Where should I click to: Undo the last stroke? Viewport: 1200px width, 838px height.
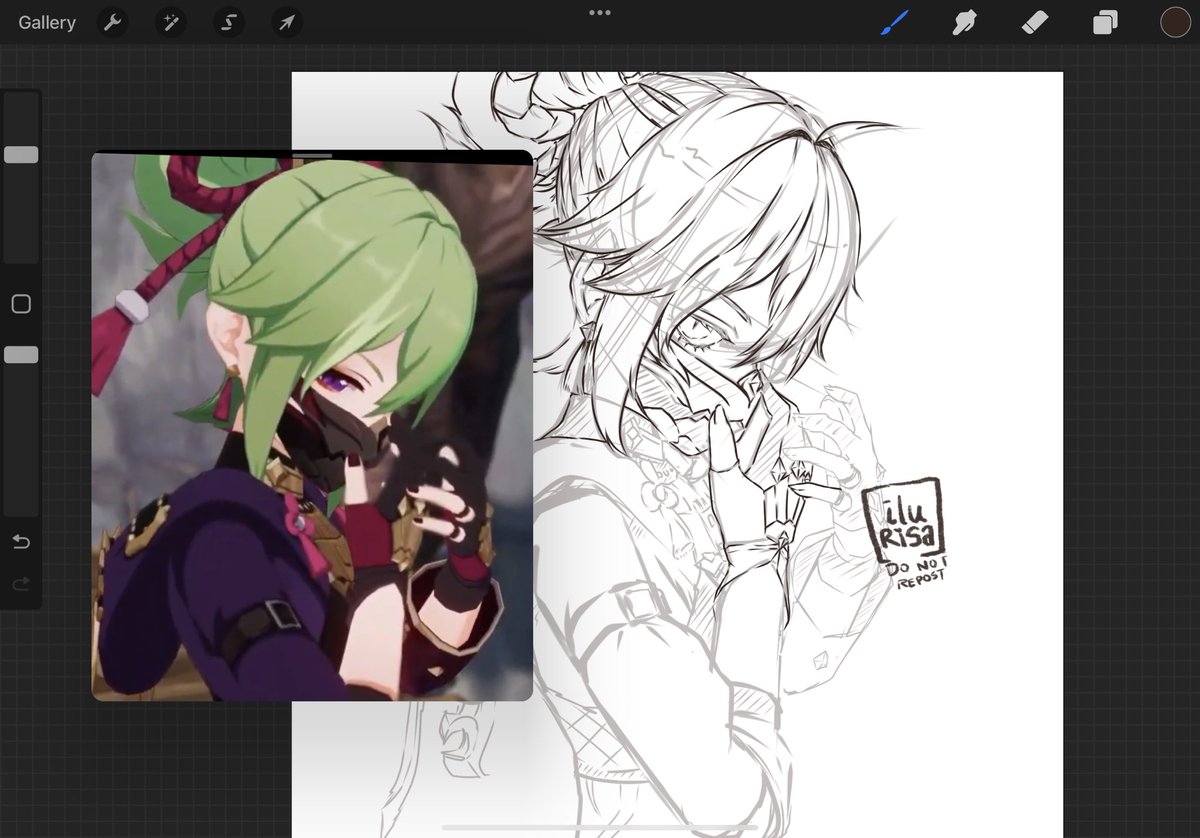21,541
